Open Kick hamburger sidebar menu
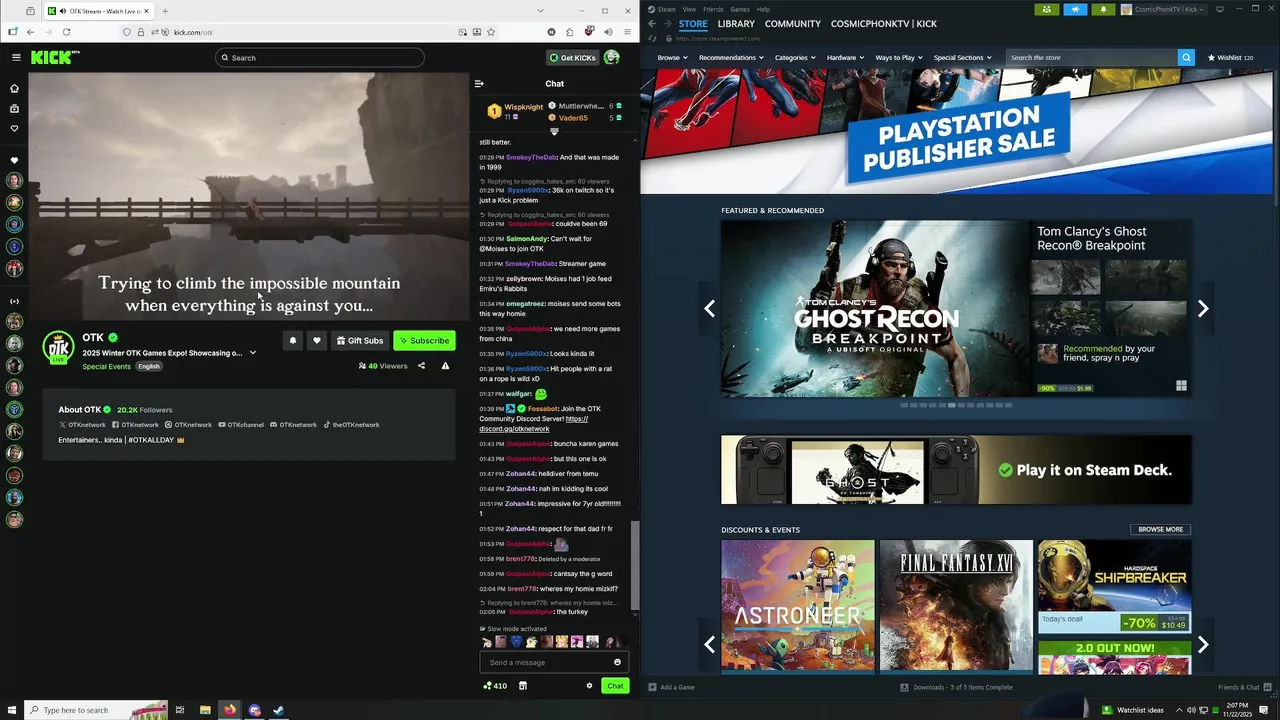This screenshot has height=720, width=1280. pyautogui.click(x=16, y=58)
